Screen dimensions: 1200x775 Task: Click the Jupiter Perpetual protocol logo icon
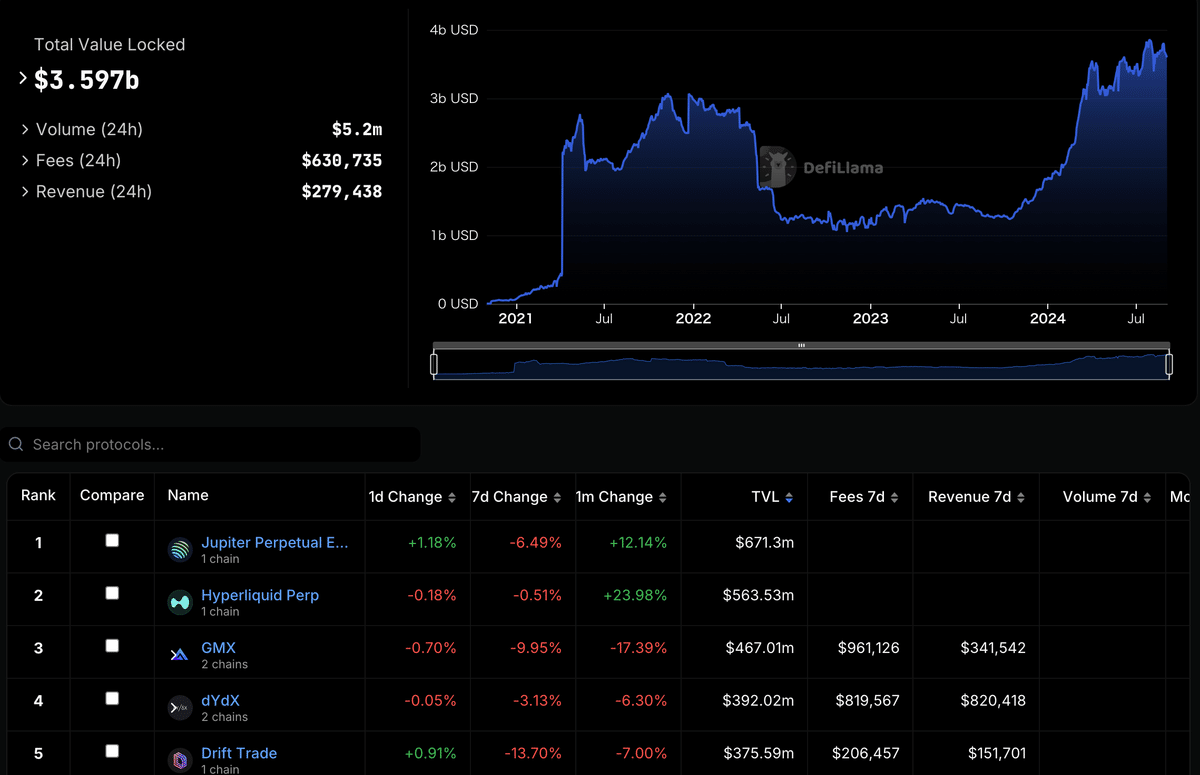coord(180,549)
